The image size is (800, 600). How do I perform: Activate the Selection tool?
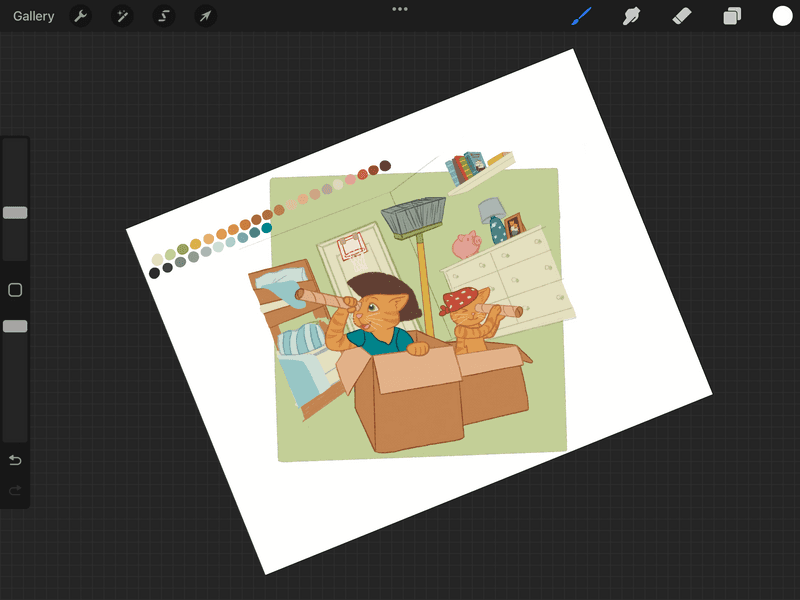coord(163,16)
